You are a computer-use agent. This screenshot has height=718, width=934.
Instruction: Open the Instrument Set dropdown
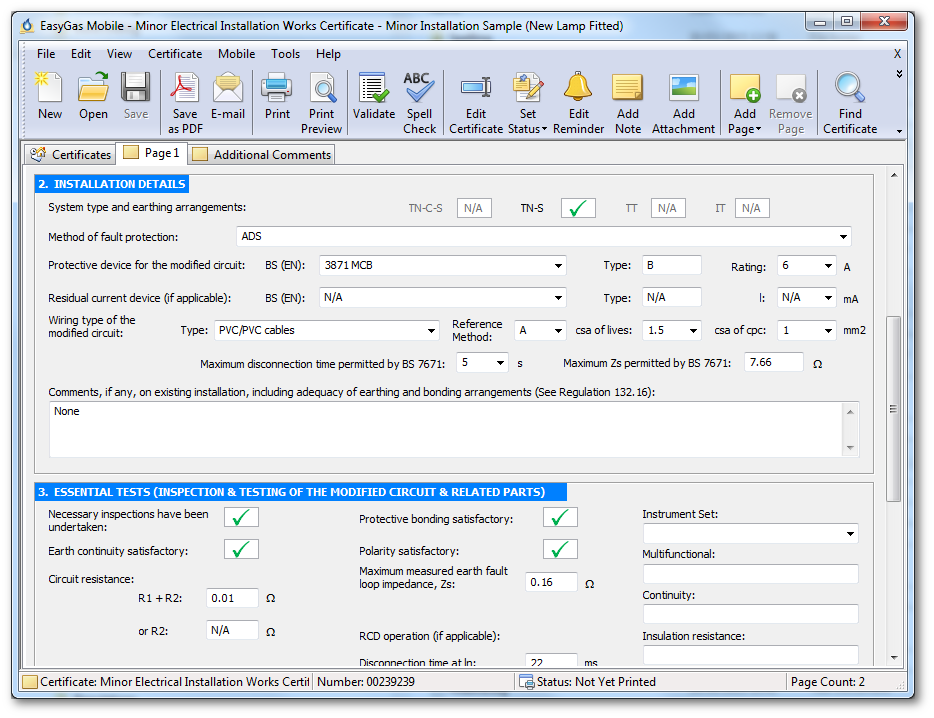click(850, 534)
